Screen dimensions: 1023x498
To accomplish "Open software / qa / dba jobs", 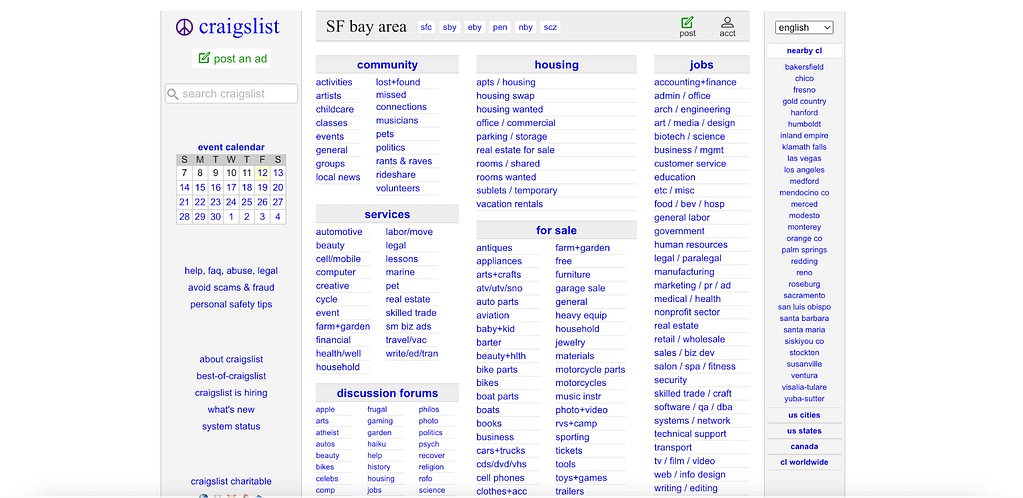I will click(693, 407).
